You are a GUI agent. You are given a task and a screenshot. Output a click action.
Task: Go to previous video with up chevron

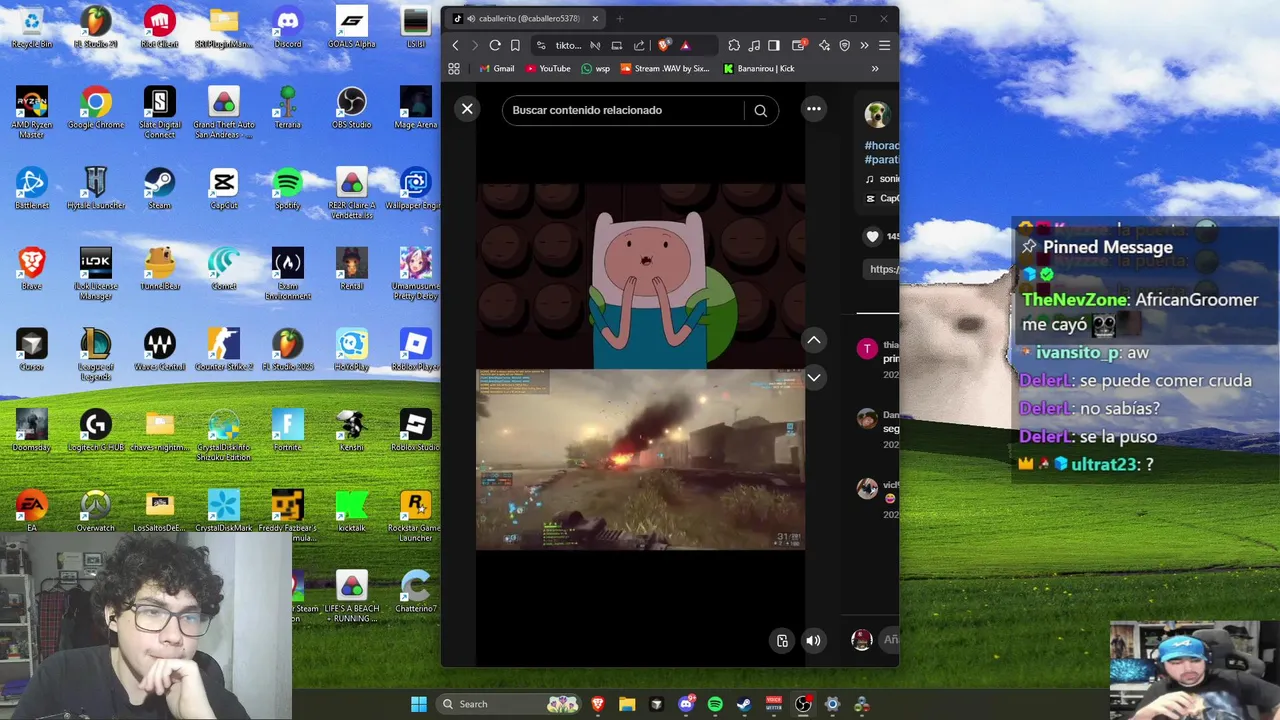click(814, 340)
